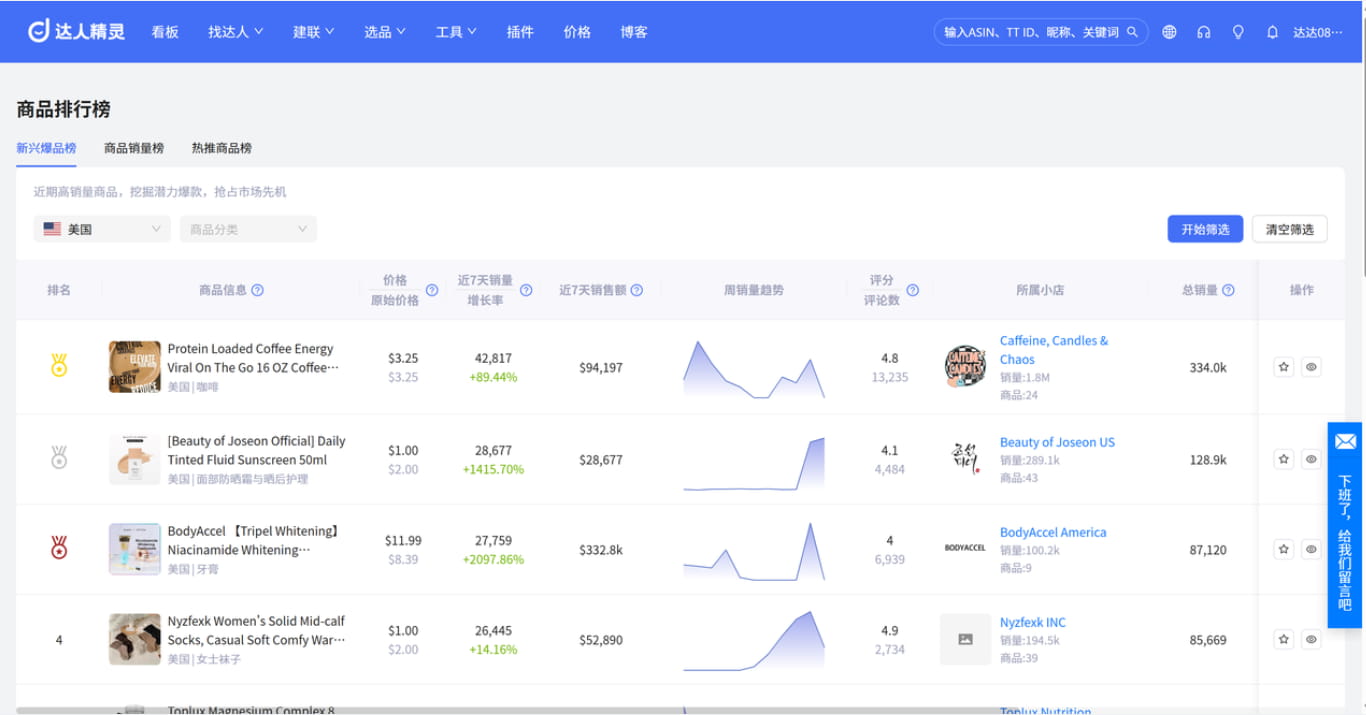
Task: Click the lightbulb tips icon
Action: tap(1238, 32)
